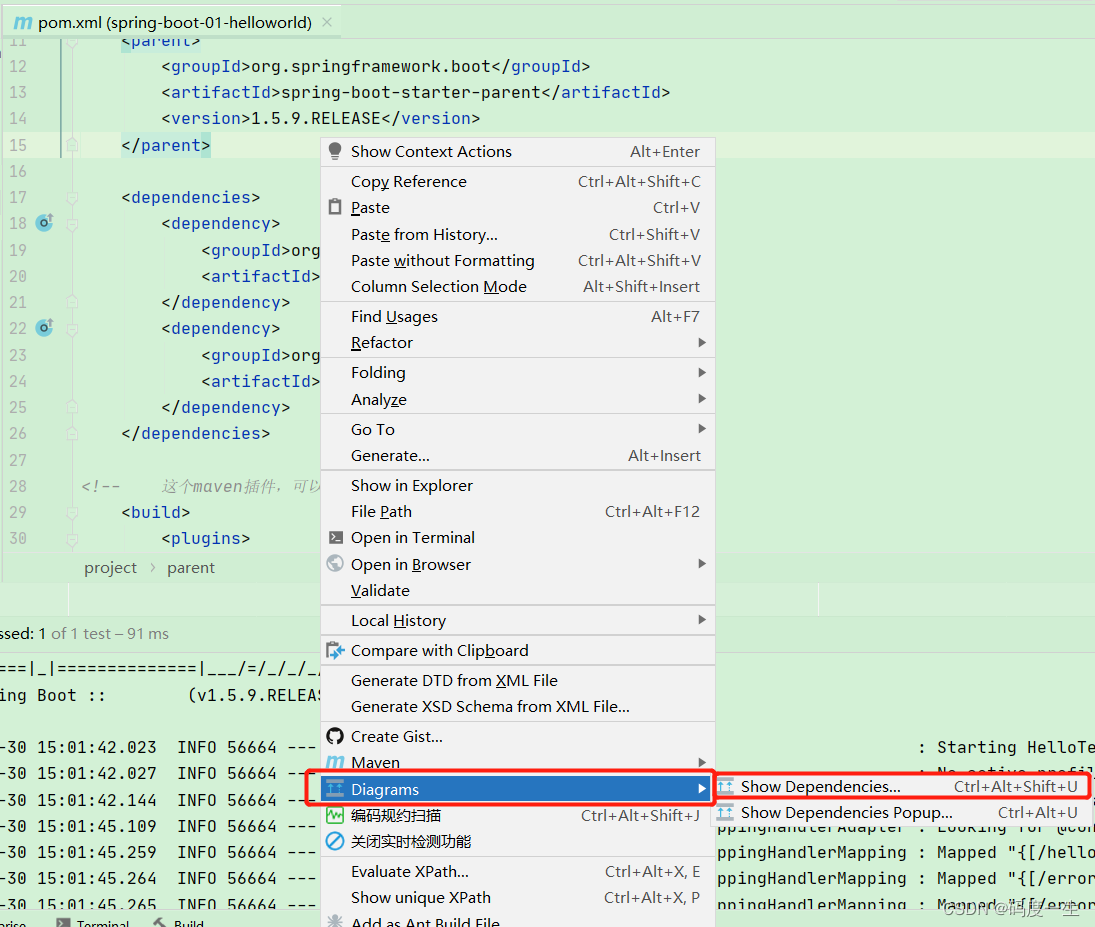Choose Generate DTD from XML File
This screenshot has height=927, width=1095.
pos(517,680)
